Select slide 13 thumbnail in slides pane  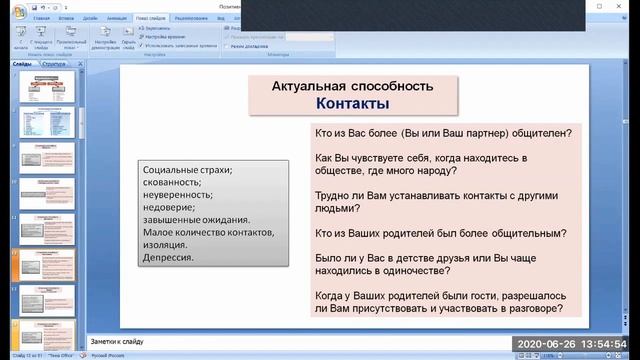(47, 301)
